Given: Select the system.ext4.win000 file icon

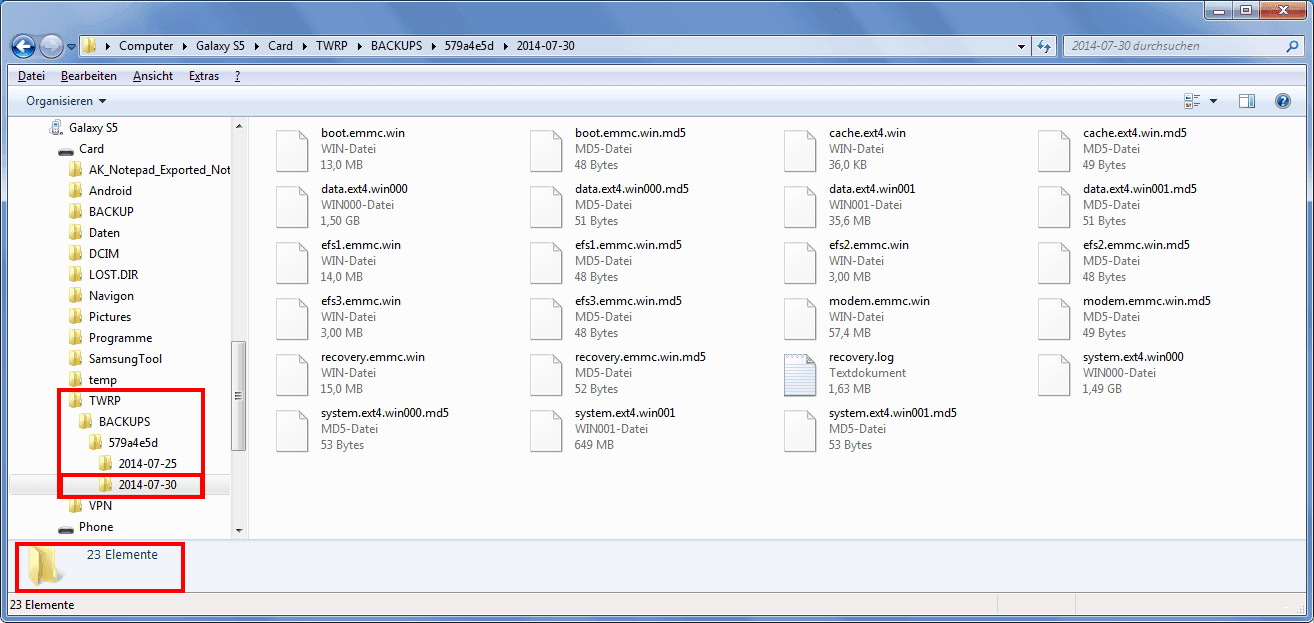Looking at the screenshot, I should tap(1054, 373).
